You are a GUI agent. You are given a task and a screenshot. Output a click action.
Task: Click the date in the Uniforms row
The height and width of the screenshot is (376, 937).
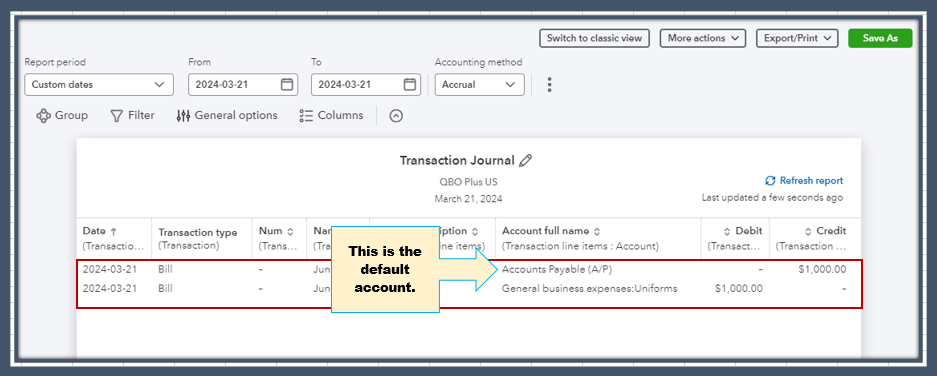(x=109, y=288)
